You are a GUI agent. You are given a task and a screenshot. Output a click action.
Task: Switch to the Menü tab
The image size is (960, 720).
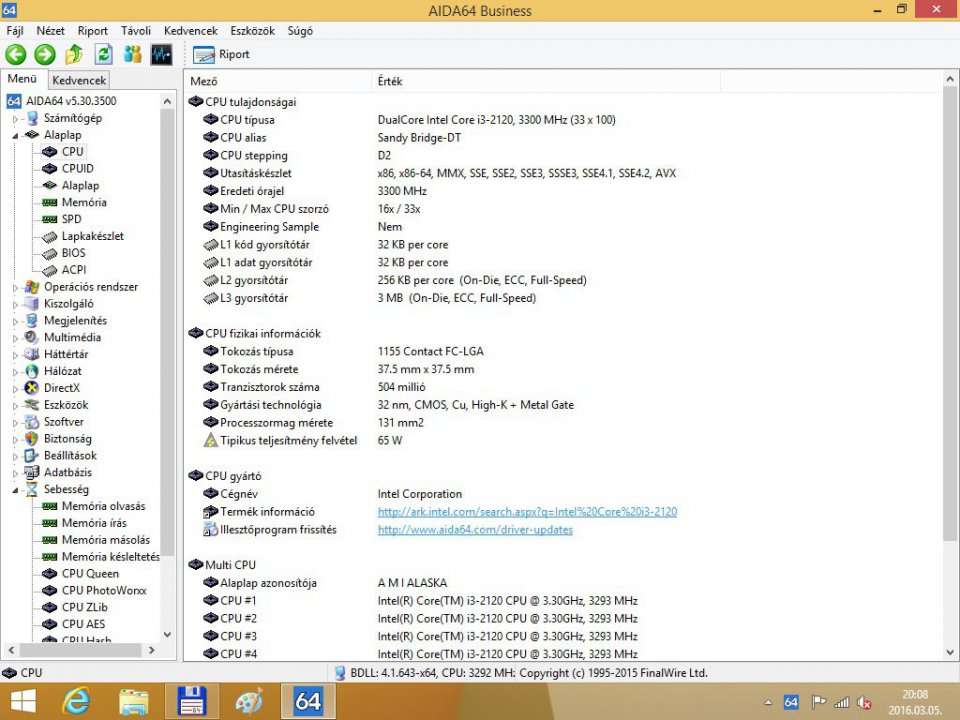tap(23, 79)
